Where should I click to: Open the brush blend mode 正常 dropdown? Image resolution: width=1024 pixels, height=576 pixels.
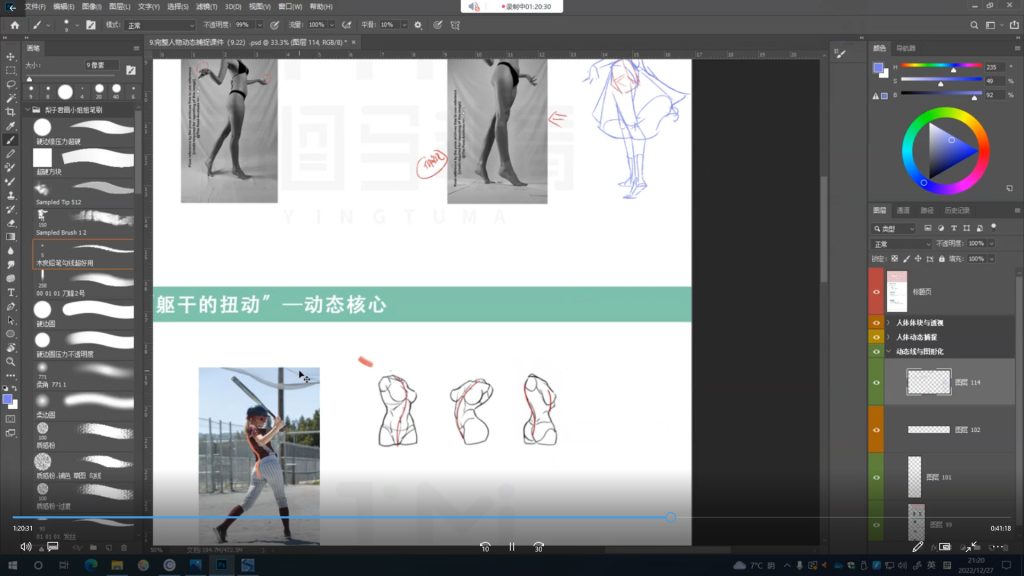tap(160, 24)
